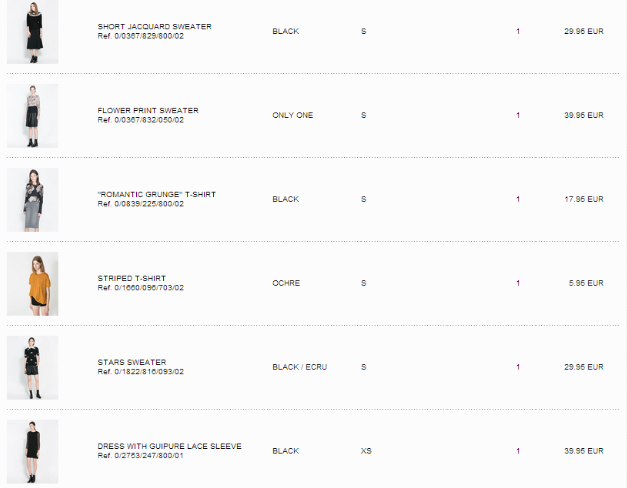Click the STRIPED T-SHIRT product name
Screen dimensions: 627x488
point(132,278)
